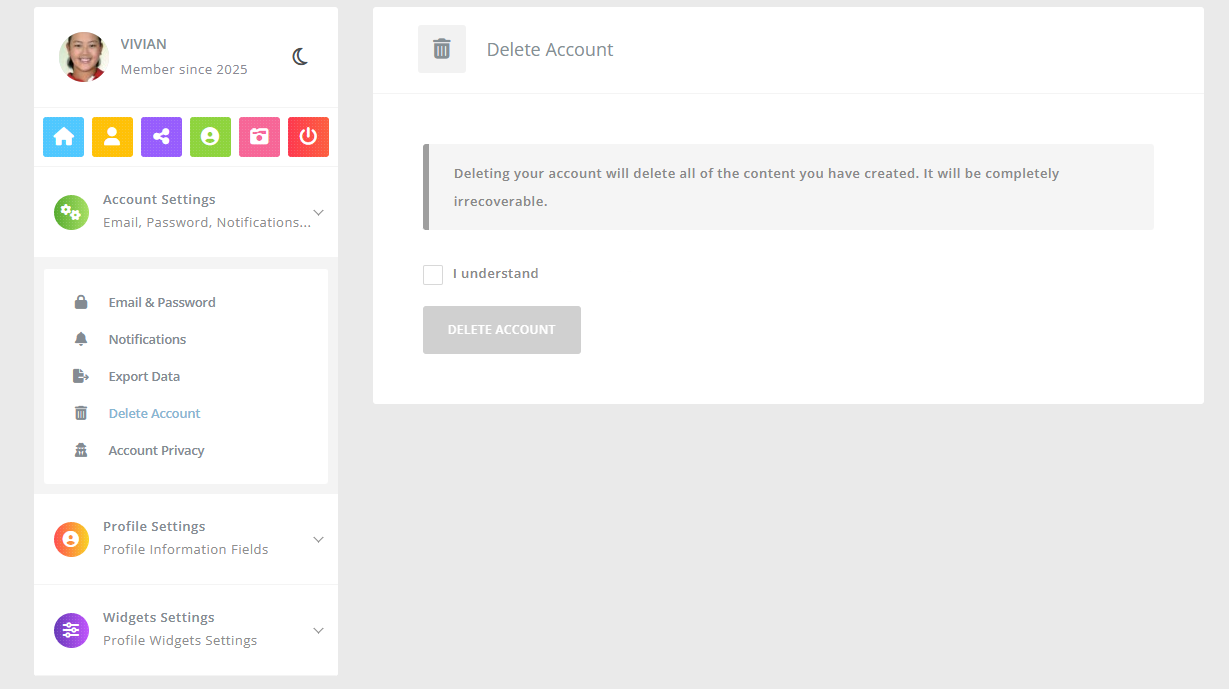
Task: Click the bell icon beside Notifications
Action: coord(81,339)
